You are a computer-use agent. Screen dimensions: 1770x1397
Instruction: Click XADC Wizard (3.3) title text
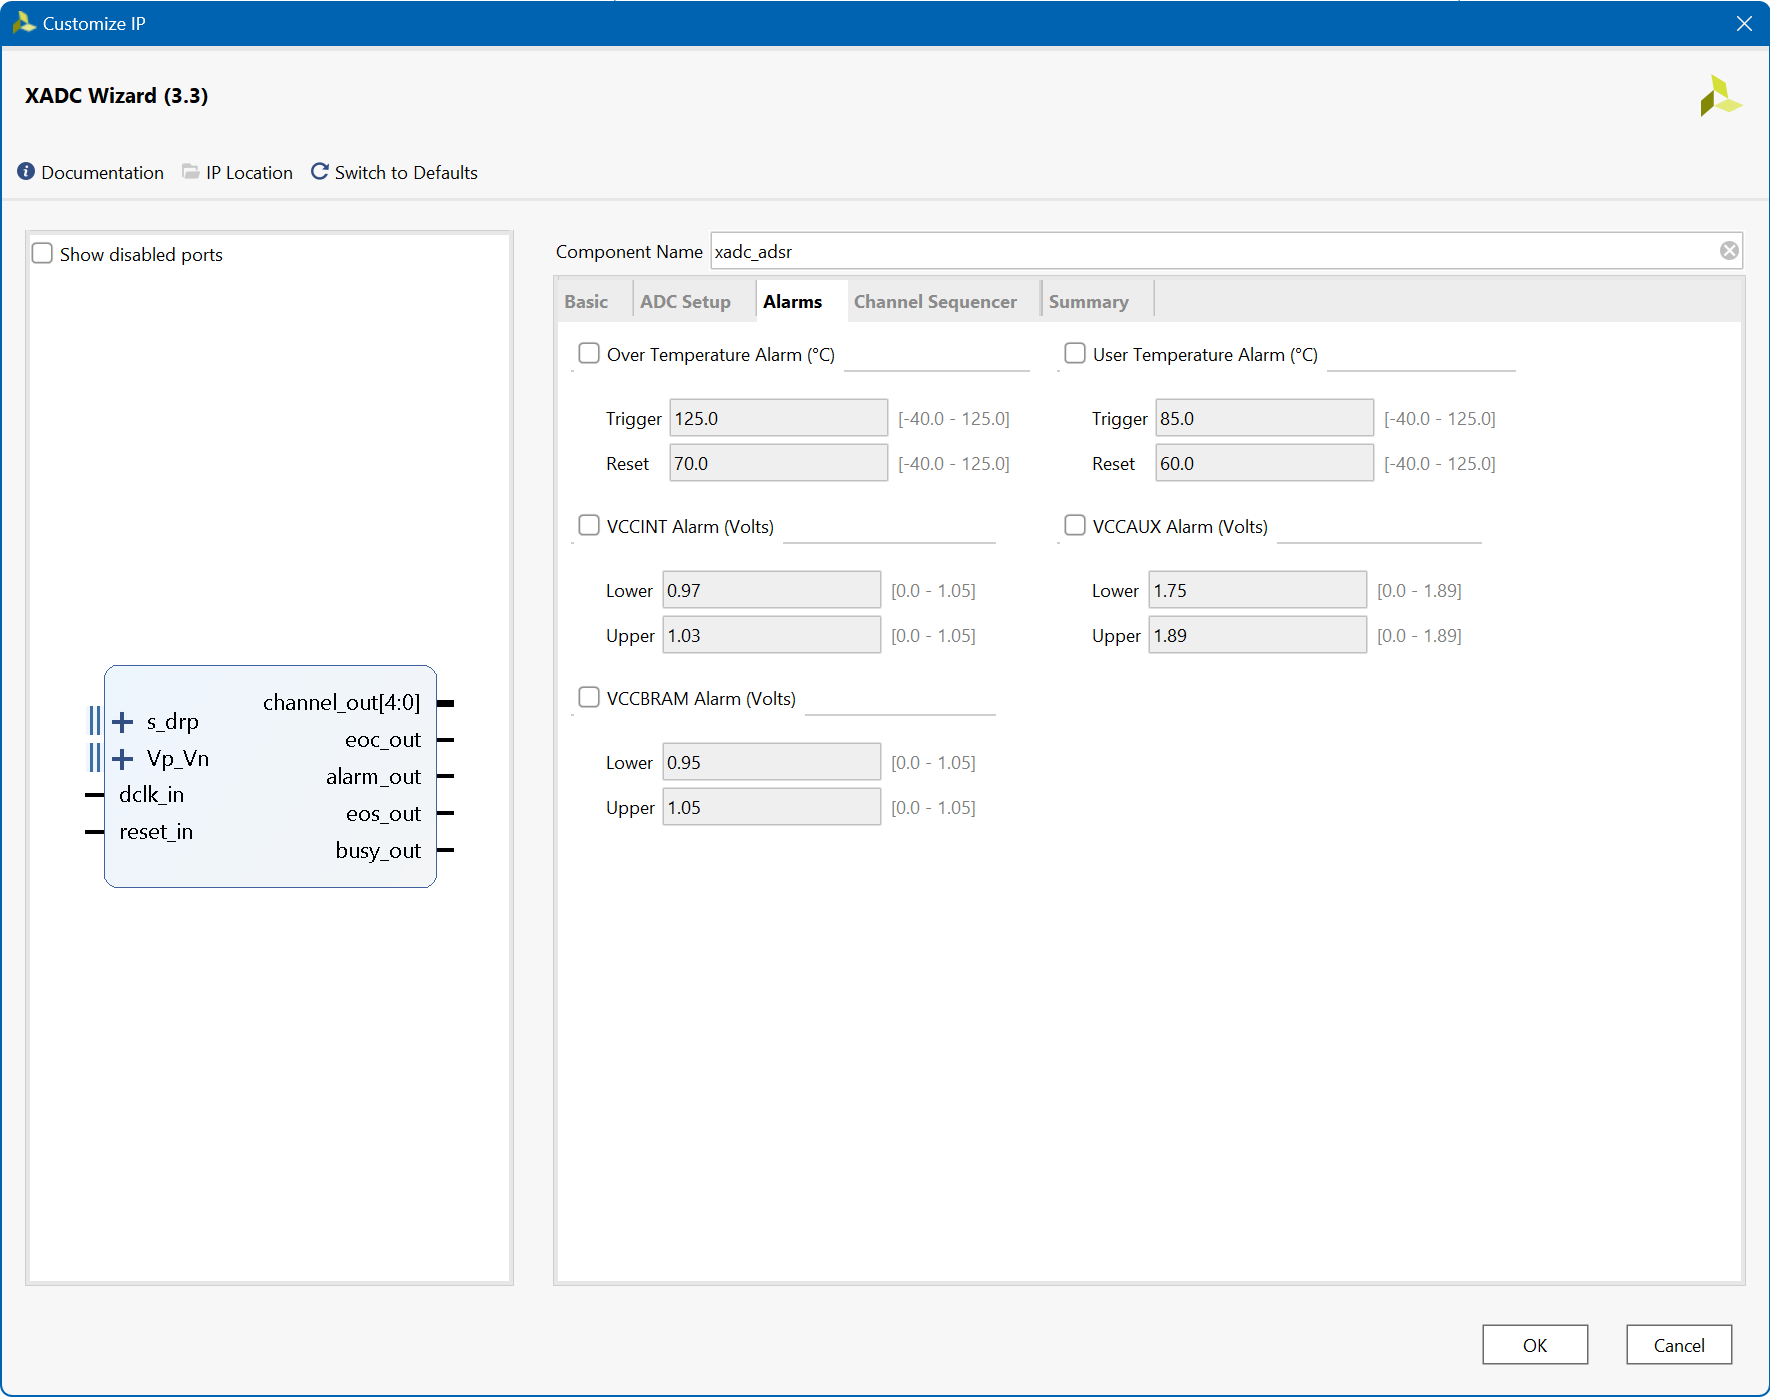(x=116, y=96)
